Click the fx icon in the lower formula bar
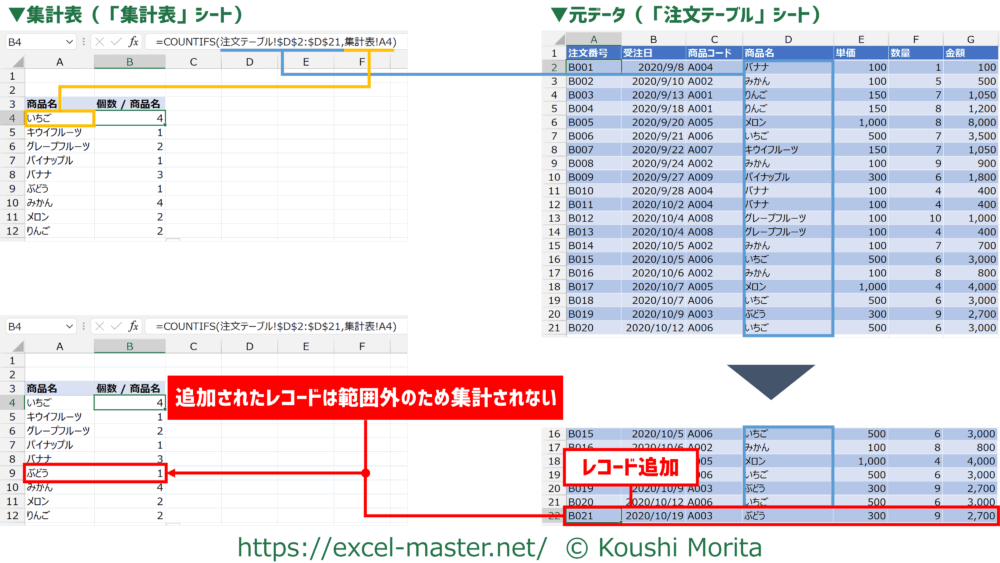The width and height of the screenshot is (1000, 563). tap(134, 327)
